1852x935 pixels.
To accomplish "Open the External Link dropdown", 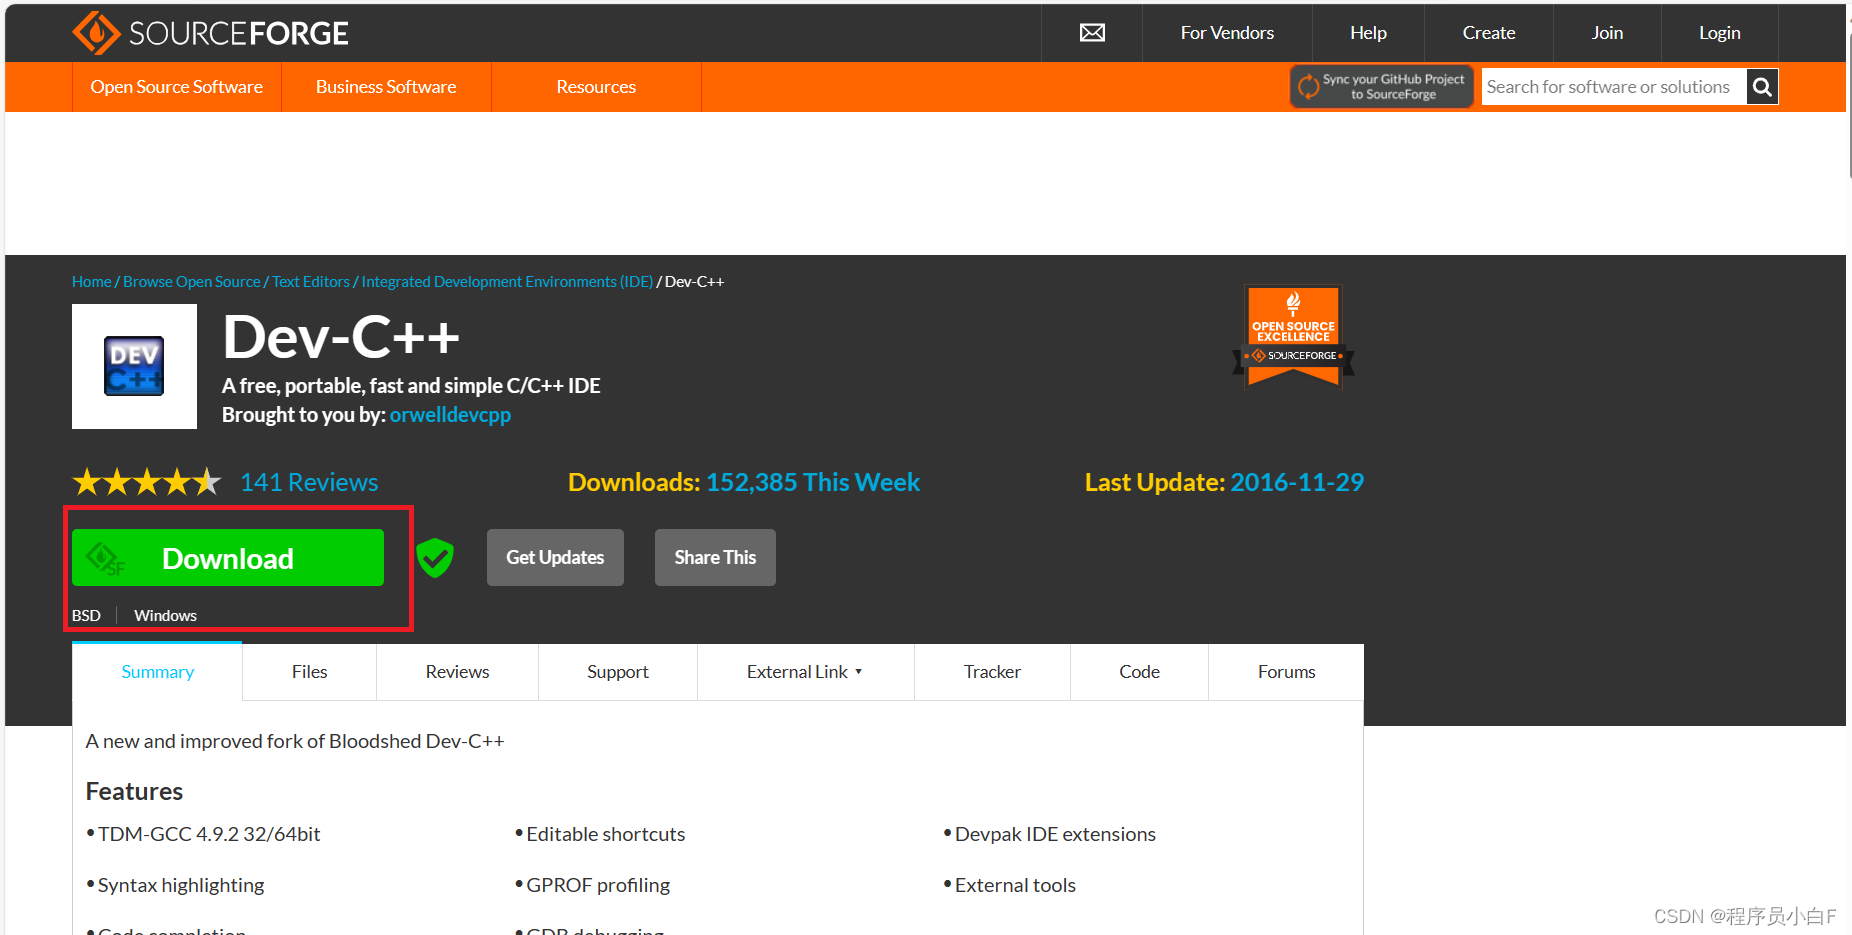I will 804,671.
